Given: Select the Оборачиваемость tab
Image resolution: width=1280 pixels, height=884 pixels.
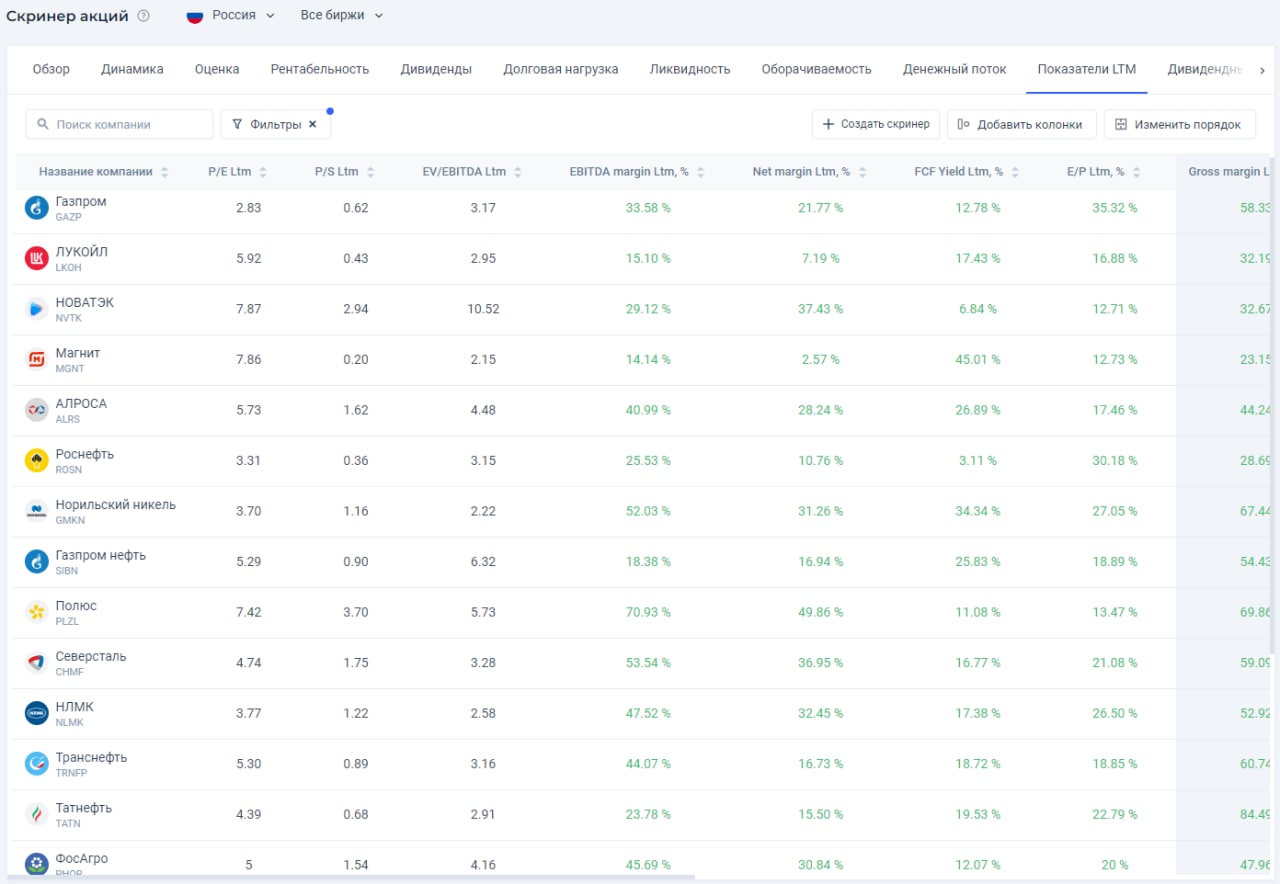Looking at the screenshot, I should click(x=817, y=69).
